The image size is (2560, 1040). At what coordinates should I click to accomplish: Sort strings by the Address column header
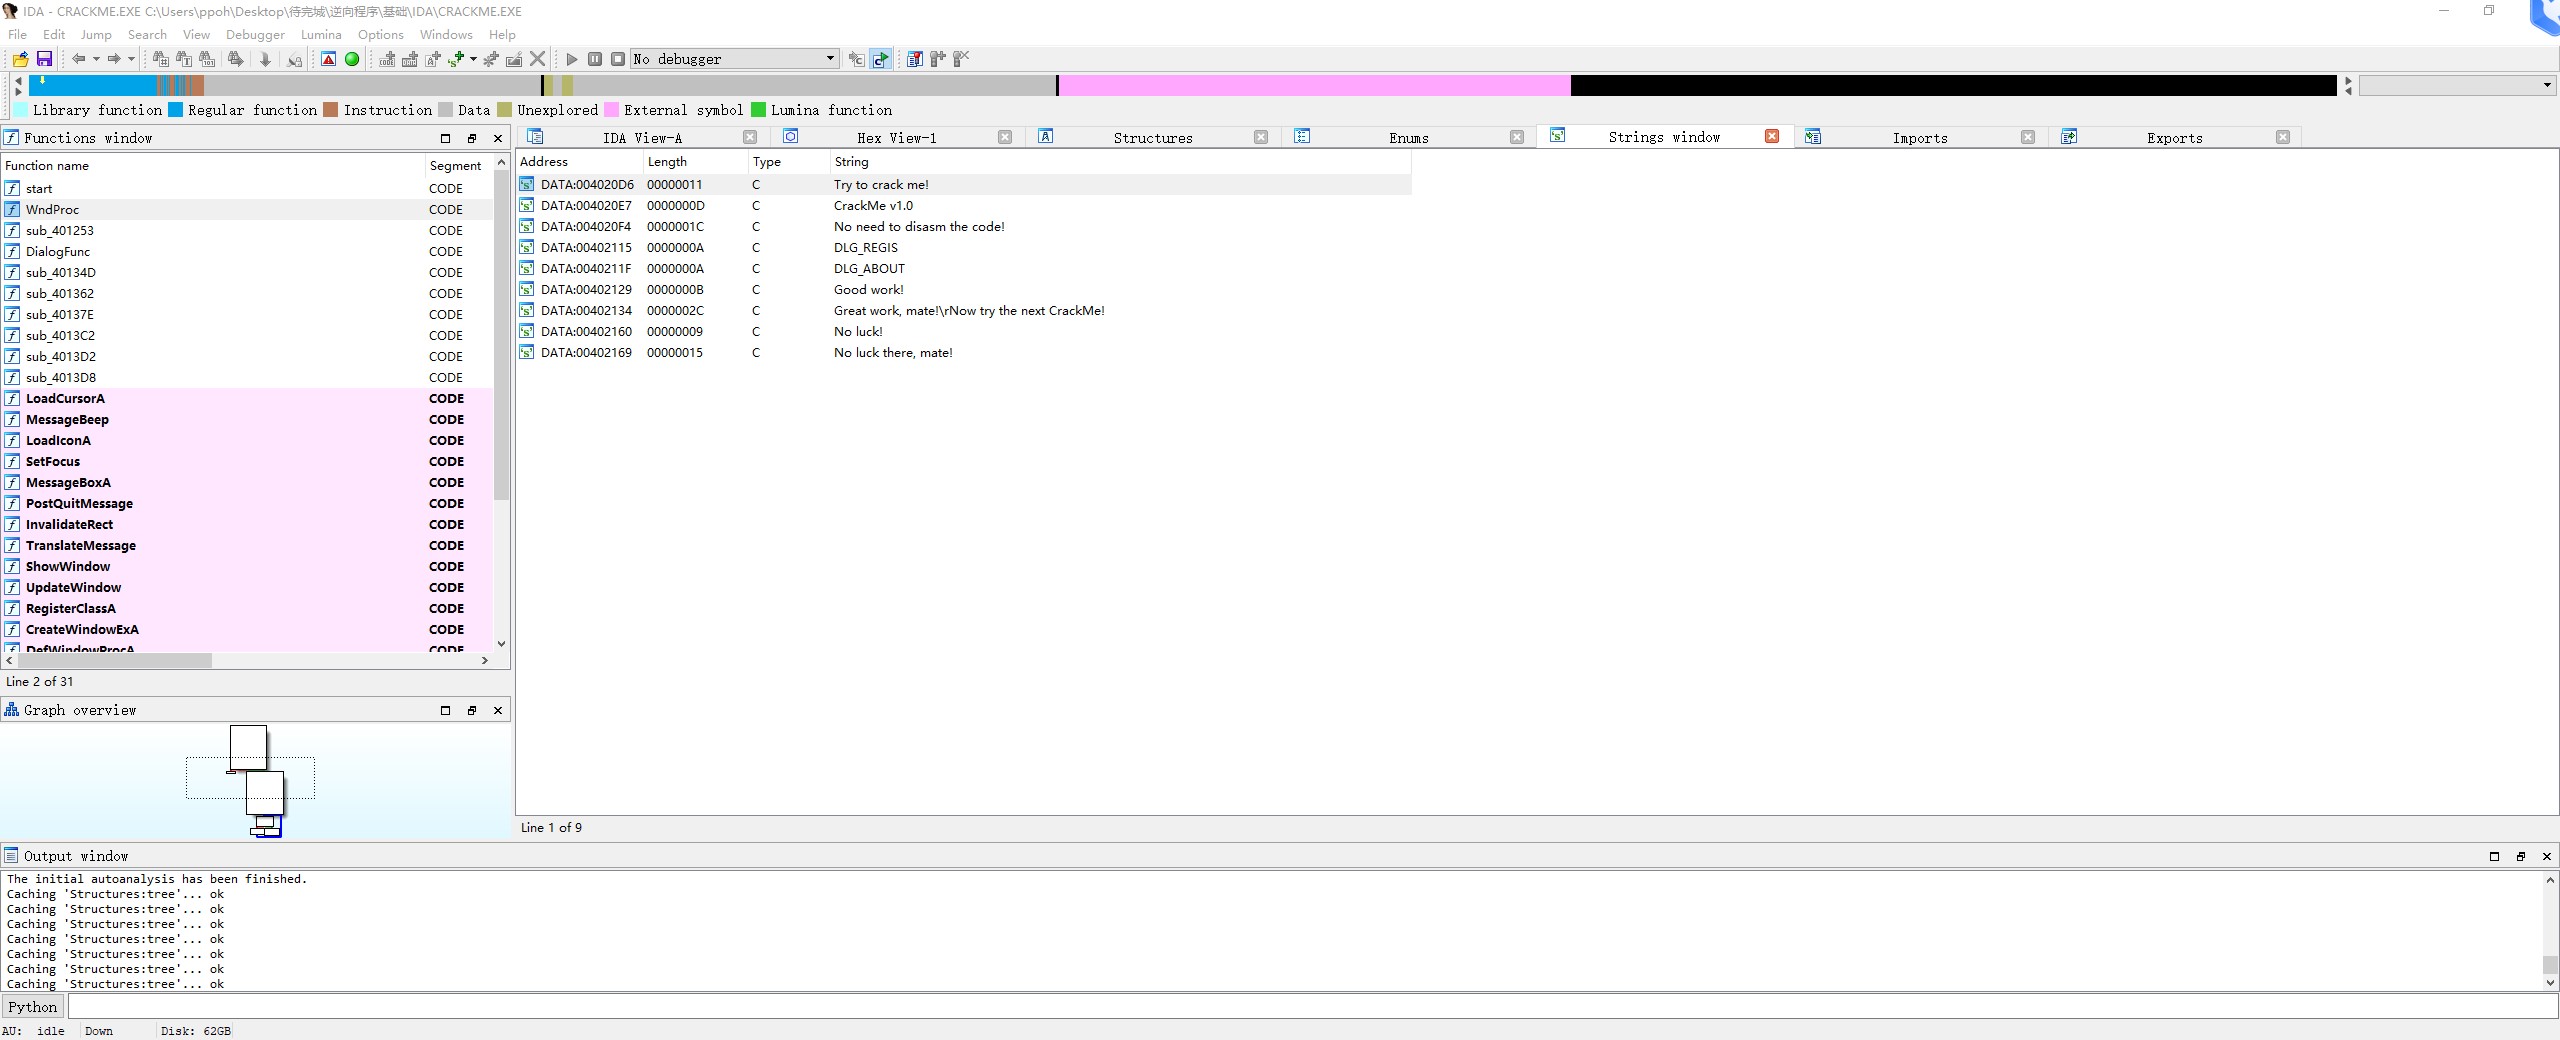580,162
